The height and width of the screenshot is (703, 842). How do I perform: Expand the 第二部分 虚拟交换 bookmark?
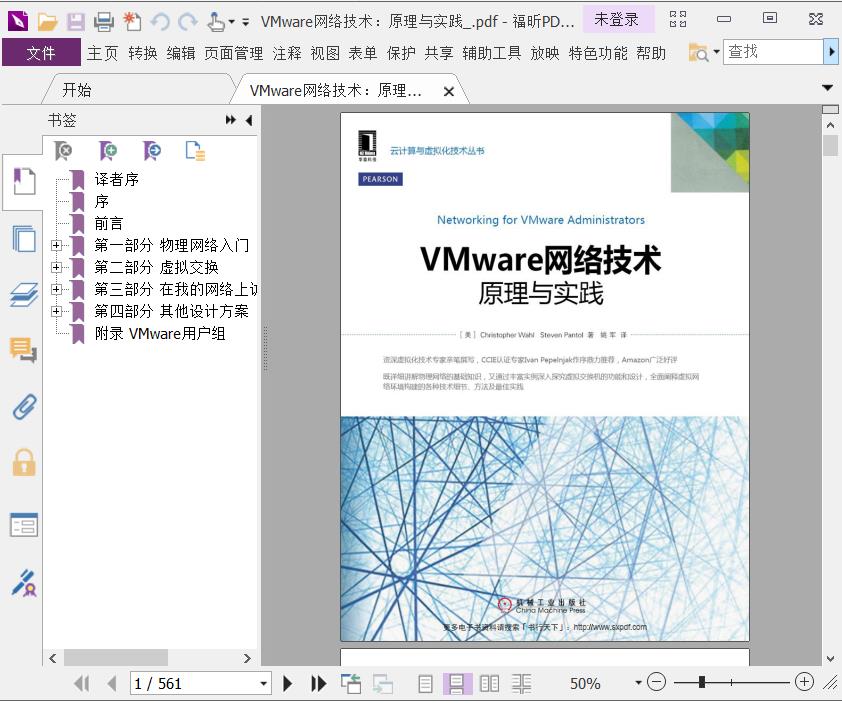point(56,267)
